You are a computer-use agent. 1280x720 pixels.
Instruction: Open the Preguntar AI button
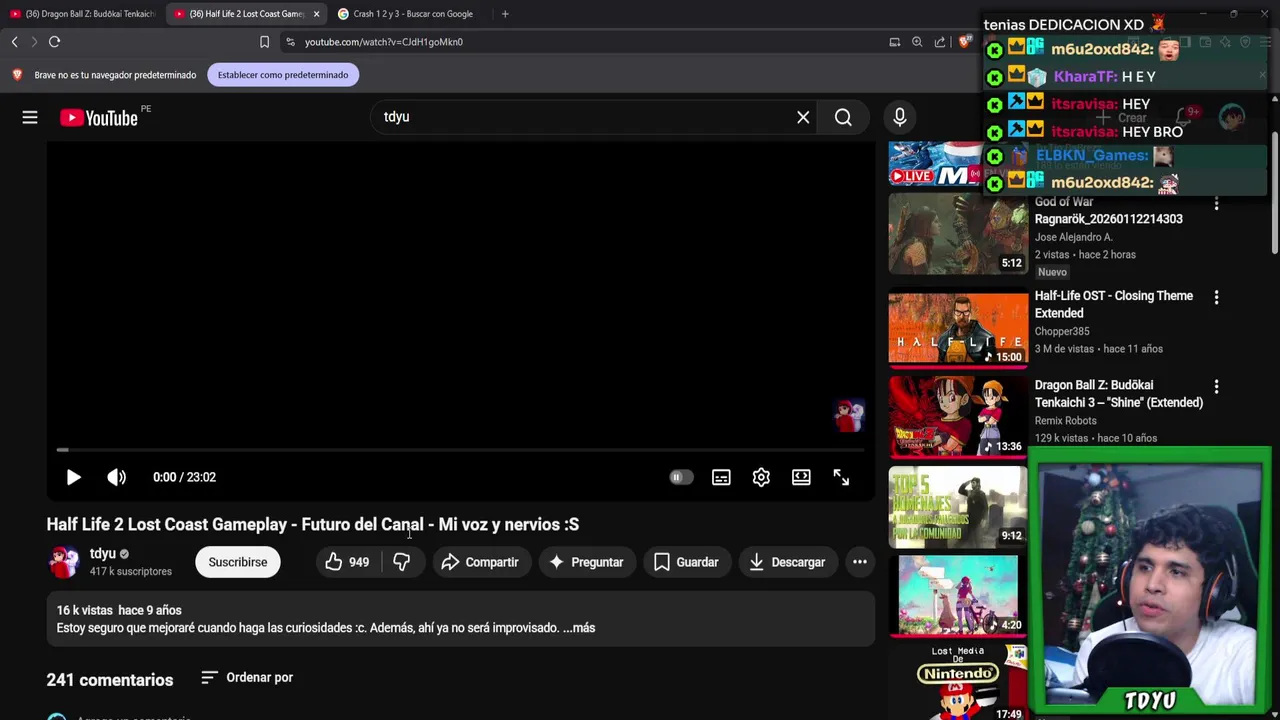pyautogui.click(x=586, y=562)
